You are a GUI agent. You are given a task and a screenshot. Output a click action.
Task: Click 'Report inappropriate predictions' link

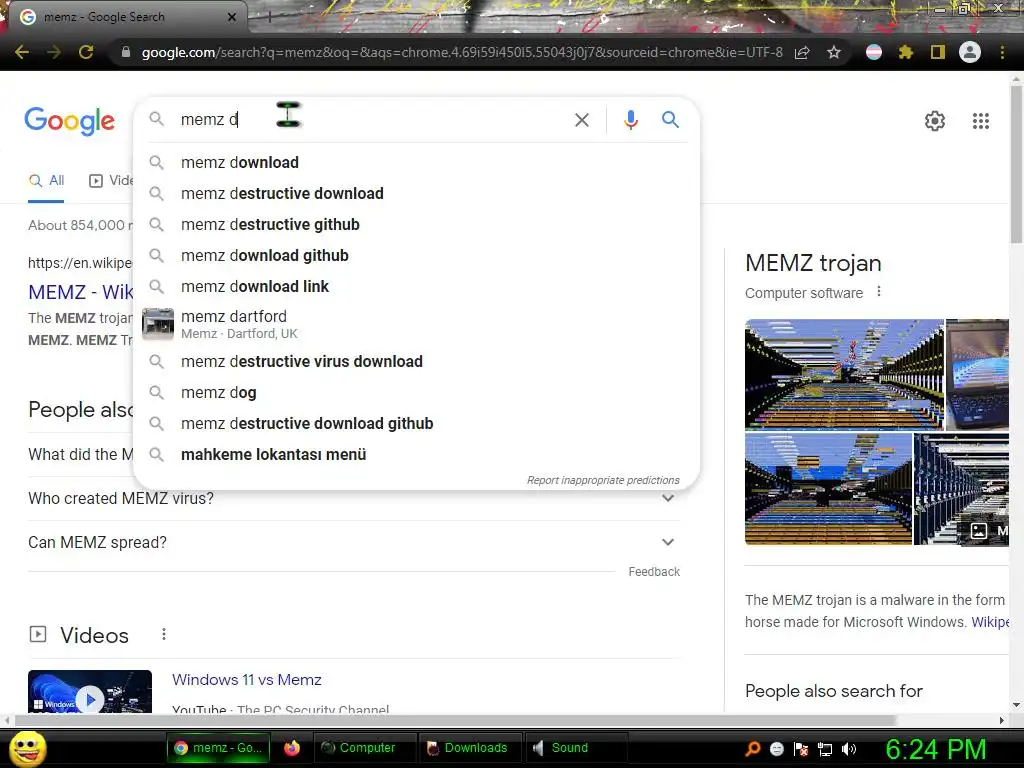[603, 480]
